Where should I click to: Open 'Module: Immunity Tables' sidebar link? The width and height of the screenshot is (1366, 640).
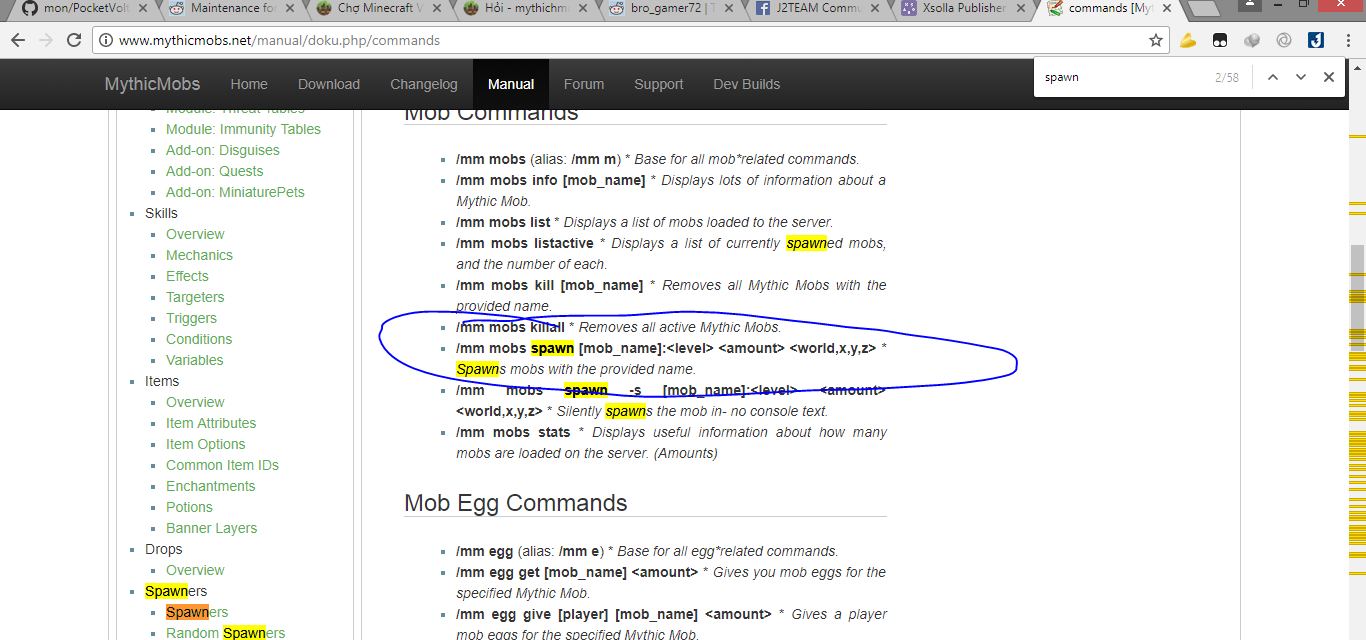[x=243, y=129]
